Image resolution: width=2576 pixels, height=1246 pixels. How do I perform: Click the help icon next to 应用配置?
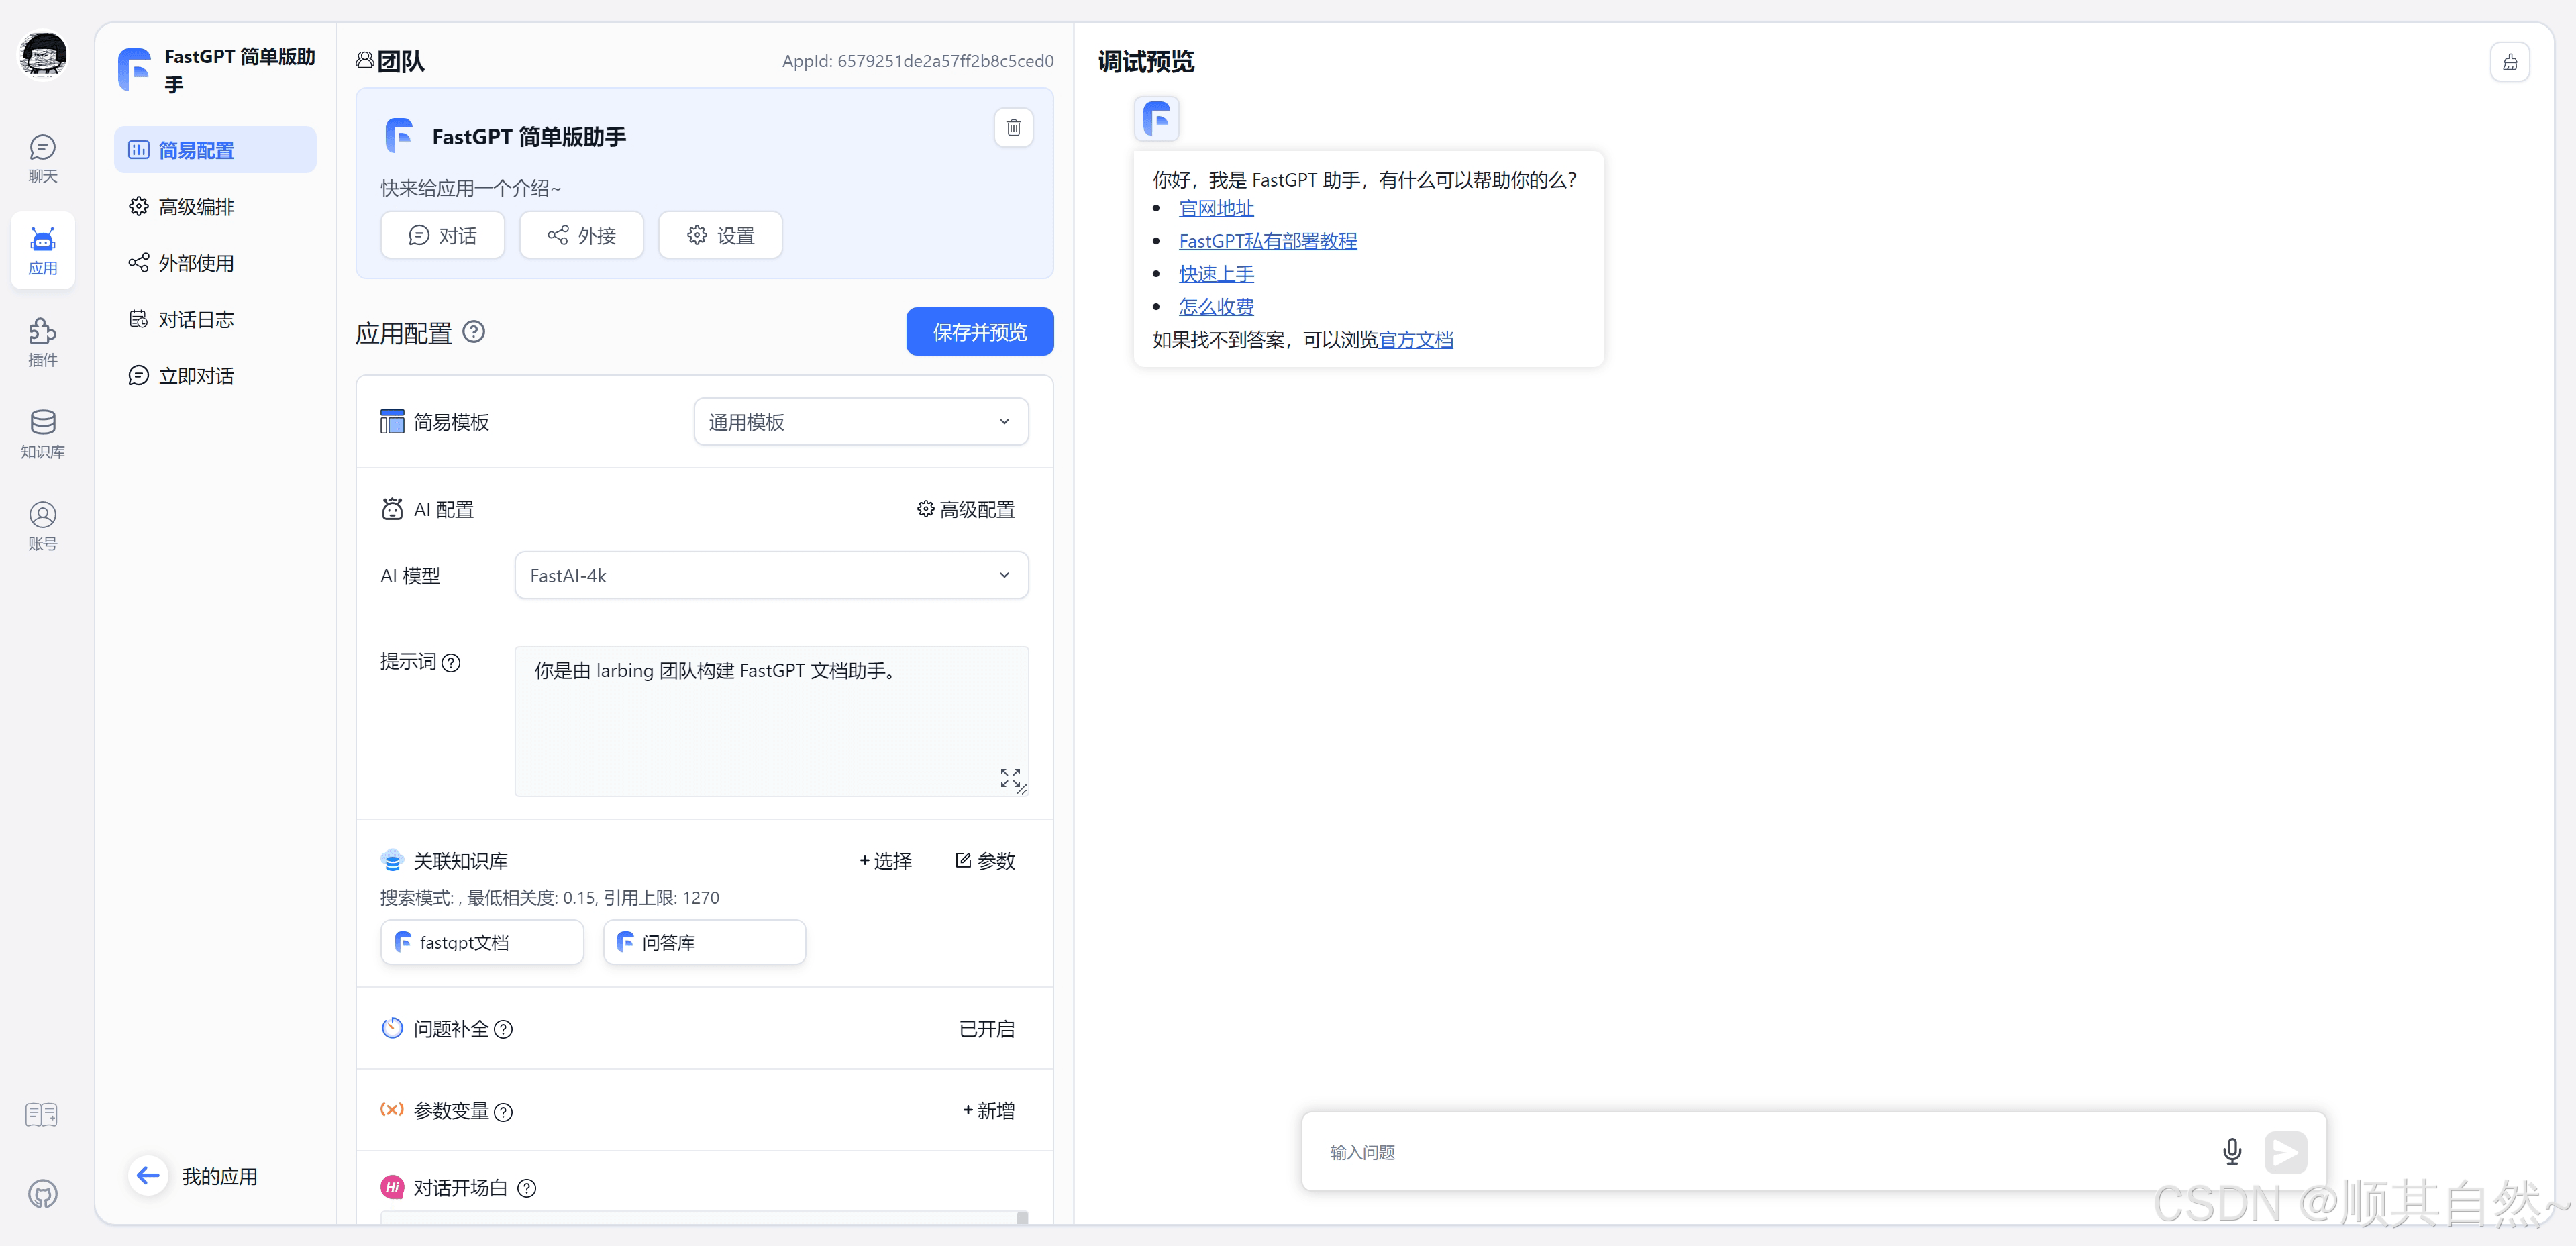pyautogui.click(x=474, y=332)
